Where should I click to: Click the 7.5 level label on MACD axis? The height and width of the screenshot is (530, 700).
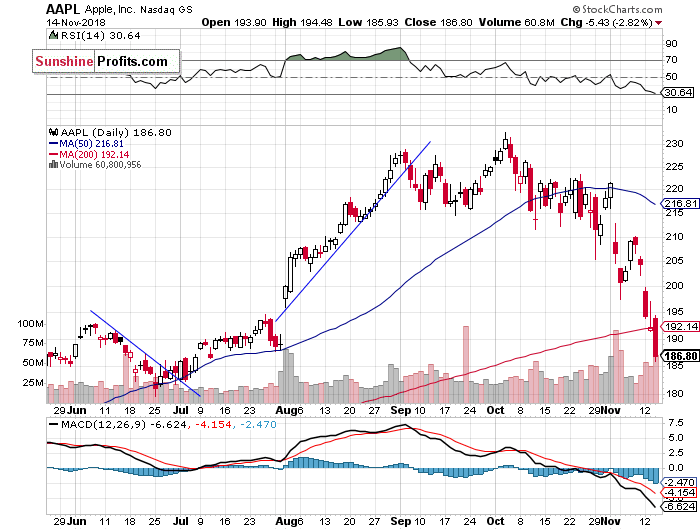675,423
